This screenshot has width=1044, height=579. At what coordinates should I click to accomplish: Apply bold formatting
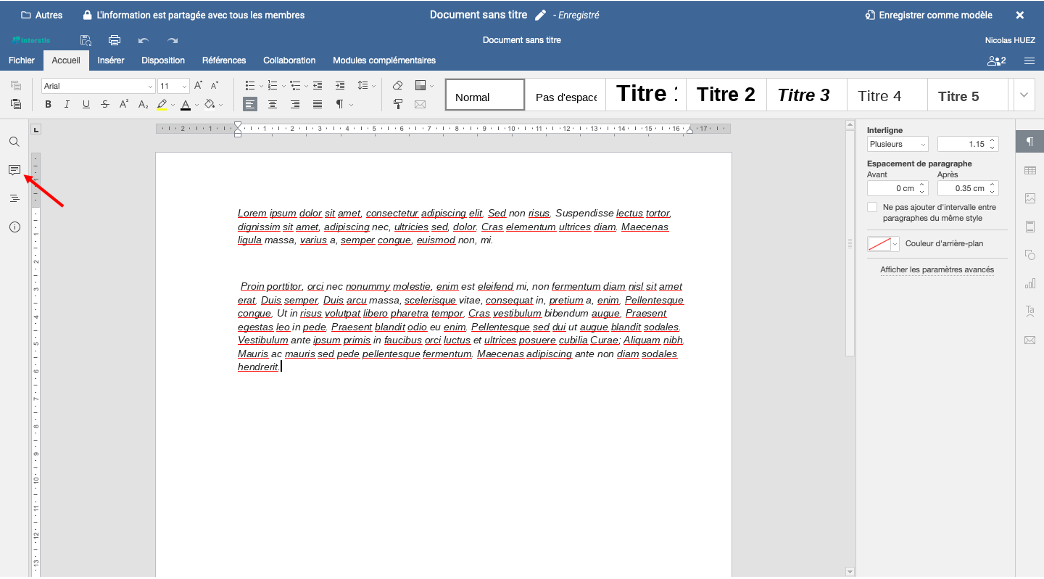point(48,104)
